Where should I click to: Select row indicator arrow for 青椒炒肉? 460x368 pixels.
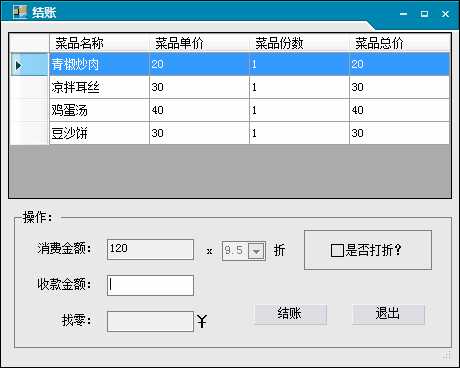[x=18, y=65]
